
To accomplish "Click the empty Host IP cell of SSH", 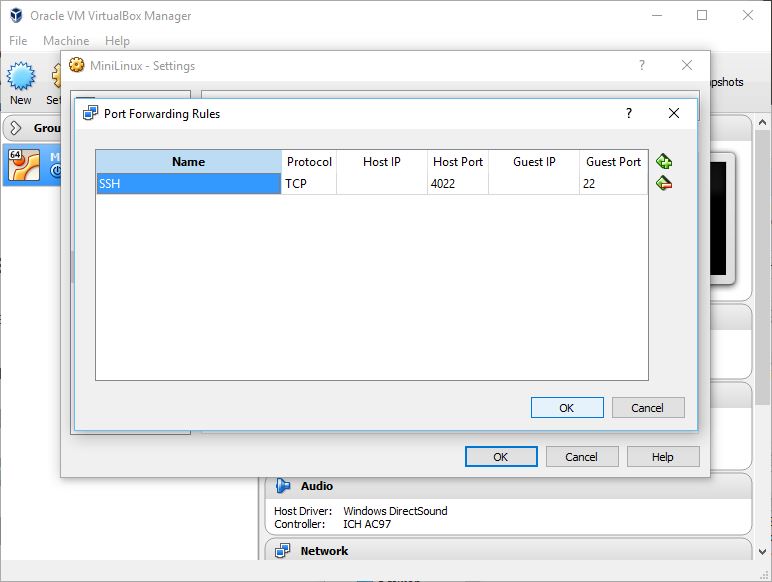I will [382, 184].
